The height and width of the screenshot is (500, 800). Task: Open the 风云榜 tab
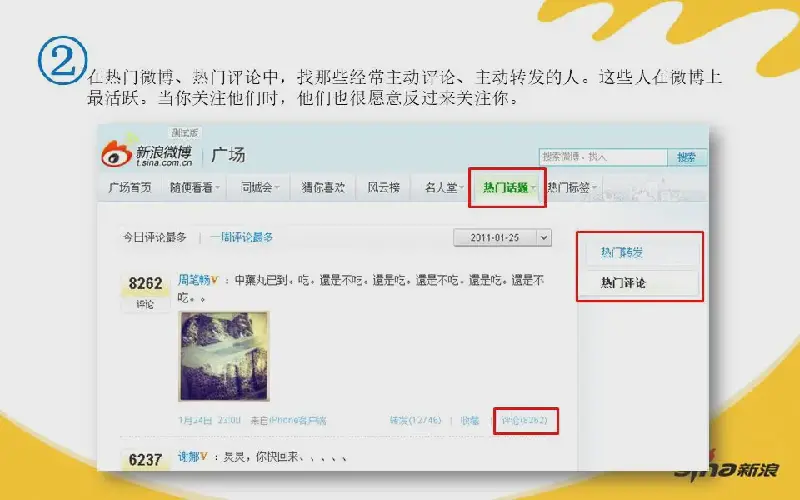pos(384,188)
